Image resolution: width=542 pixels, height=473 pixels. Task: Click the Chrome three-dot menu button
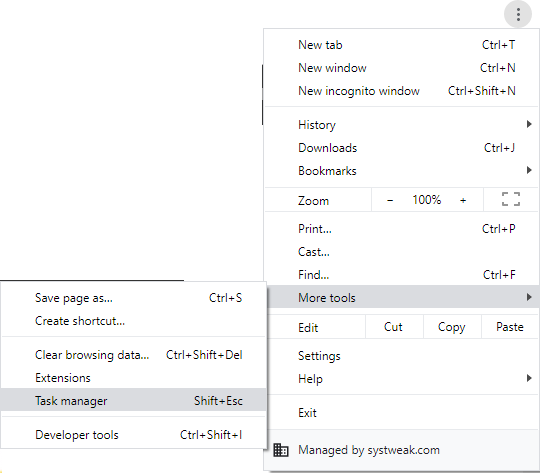click(518, 14)
